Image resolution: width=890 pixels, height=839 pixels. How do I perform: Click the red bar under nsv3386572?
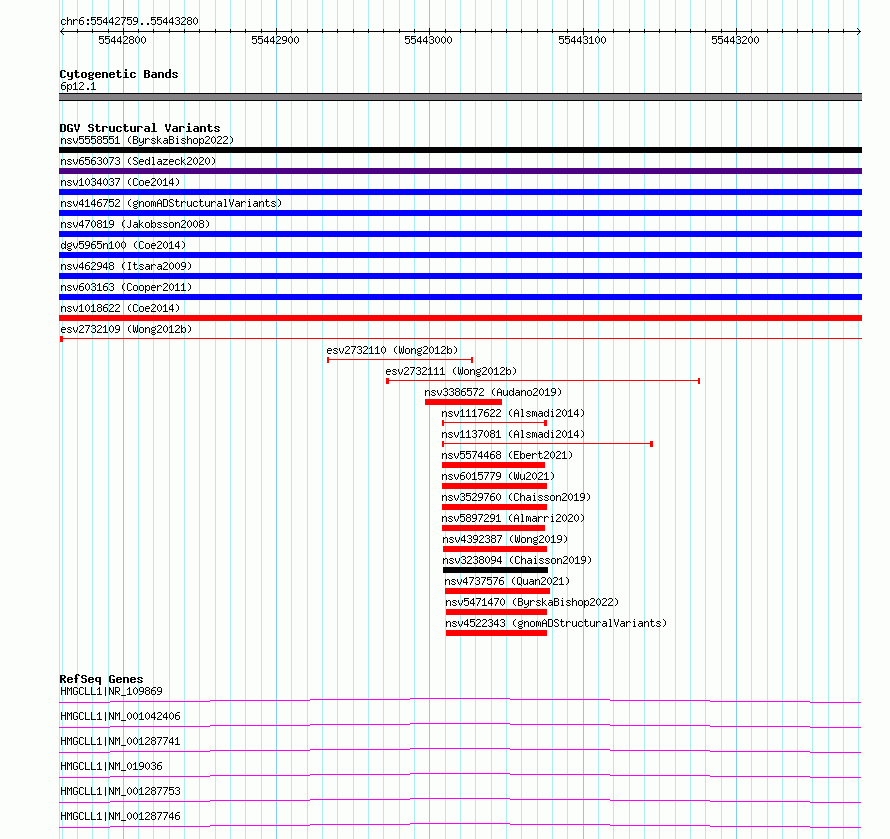point(463,402)
